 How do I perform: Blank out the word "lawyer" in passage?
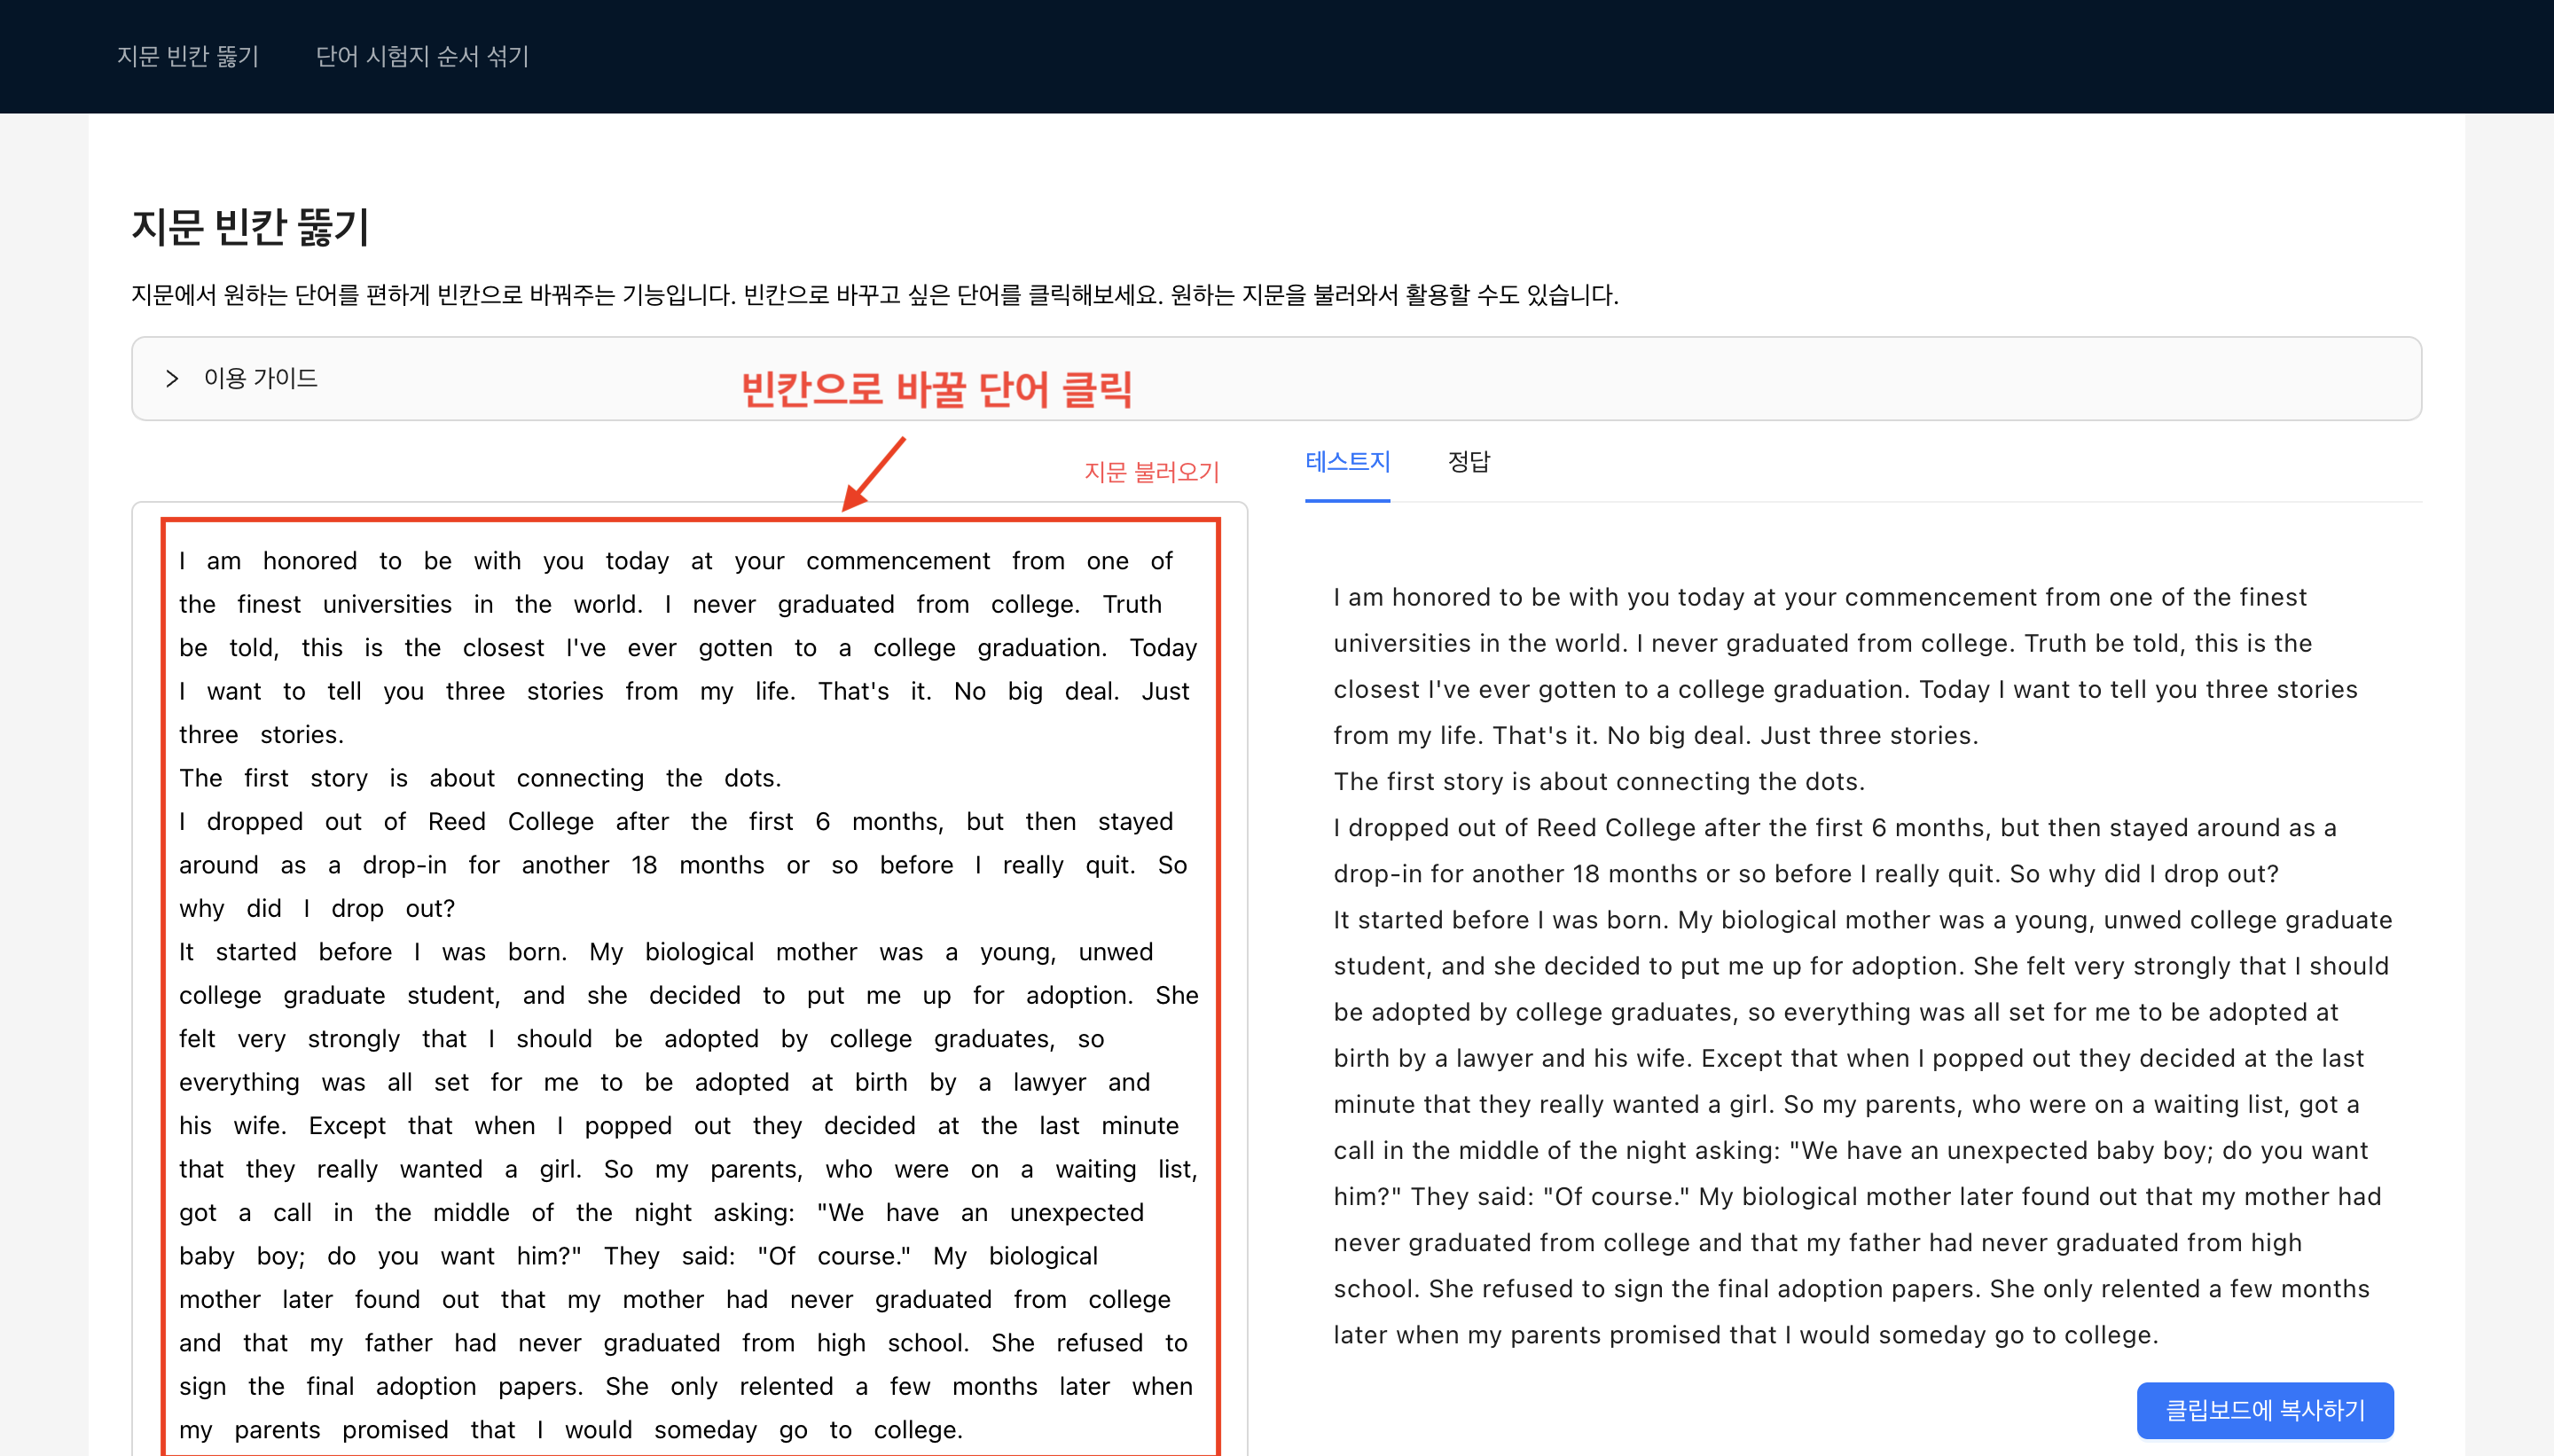click(x=1048, y=1083)
